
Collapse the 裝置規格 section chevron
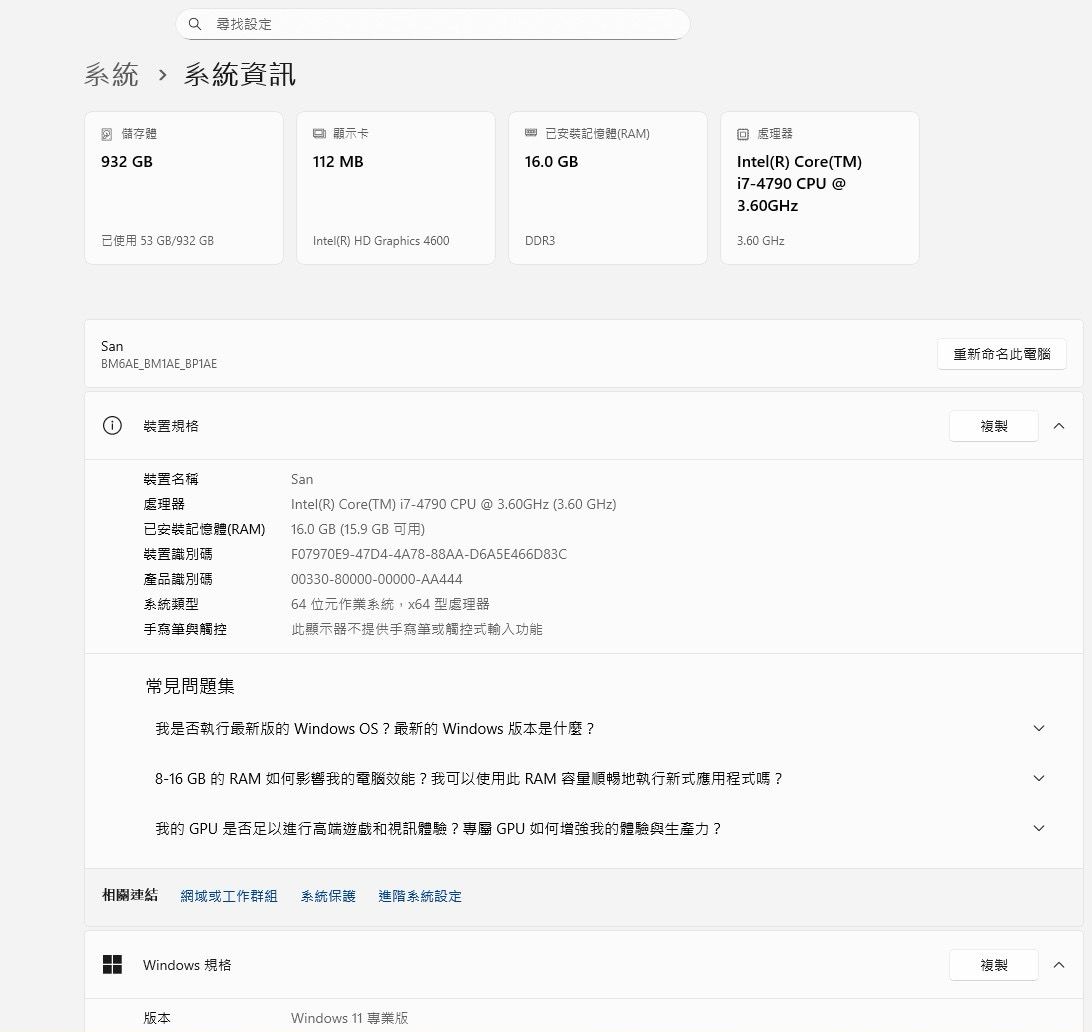[x=1059, y=426]
